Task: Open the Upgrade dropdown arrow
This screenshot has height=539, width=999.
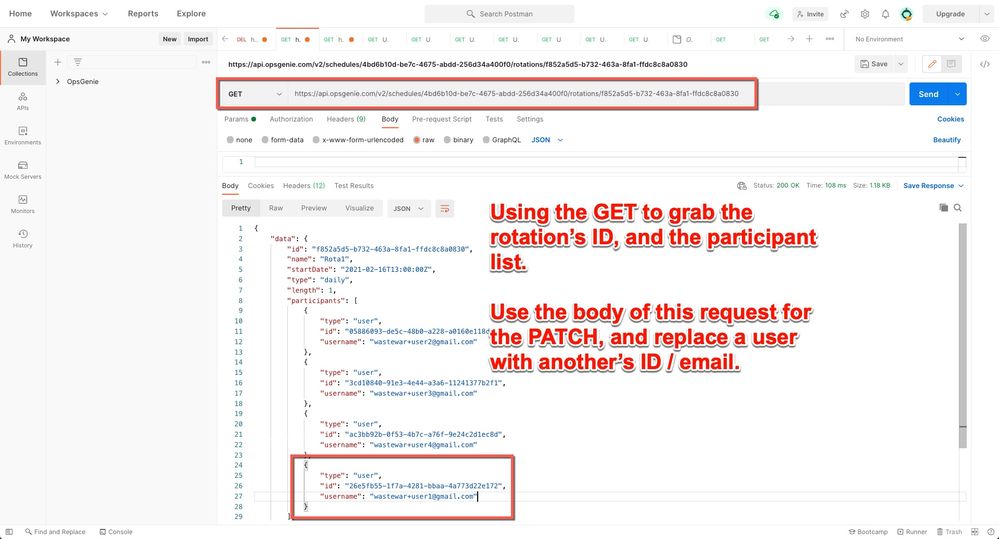Action: point(986,14)
